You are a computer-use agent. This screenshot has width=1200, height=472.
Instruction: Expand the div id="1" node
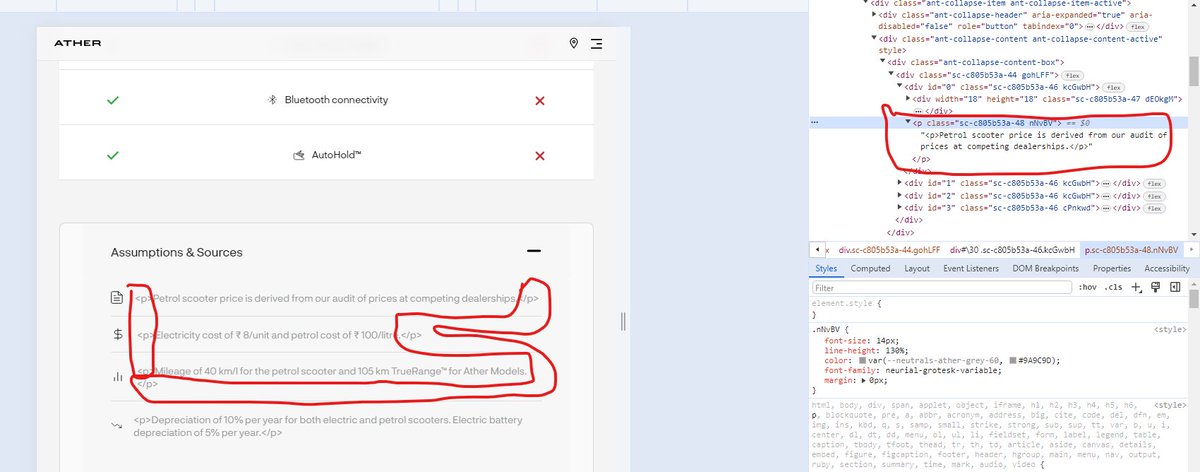coord(899,183)
